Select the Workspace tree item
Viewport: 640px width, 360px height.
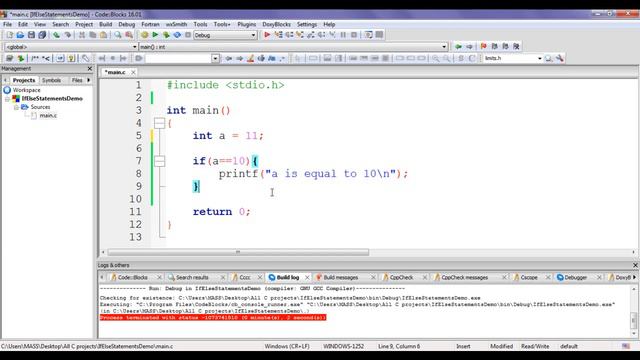pos(27,90)
